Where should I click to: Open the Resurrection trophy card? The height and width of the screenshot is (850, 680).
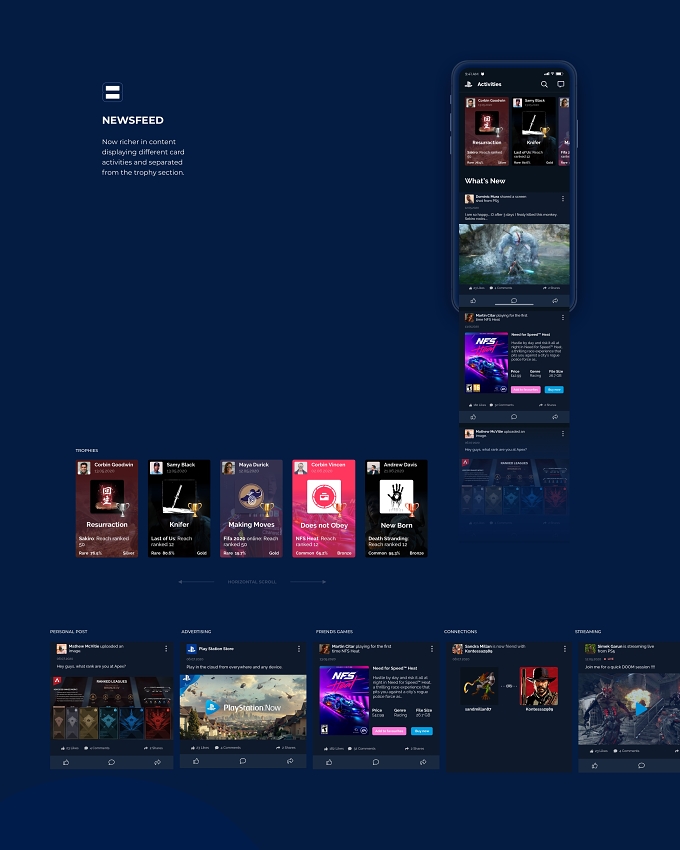click(x=107, y=508)
